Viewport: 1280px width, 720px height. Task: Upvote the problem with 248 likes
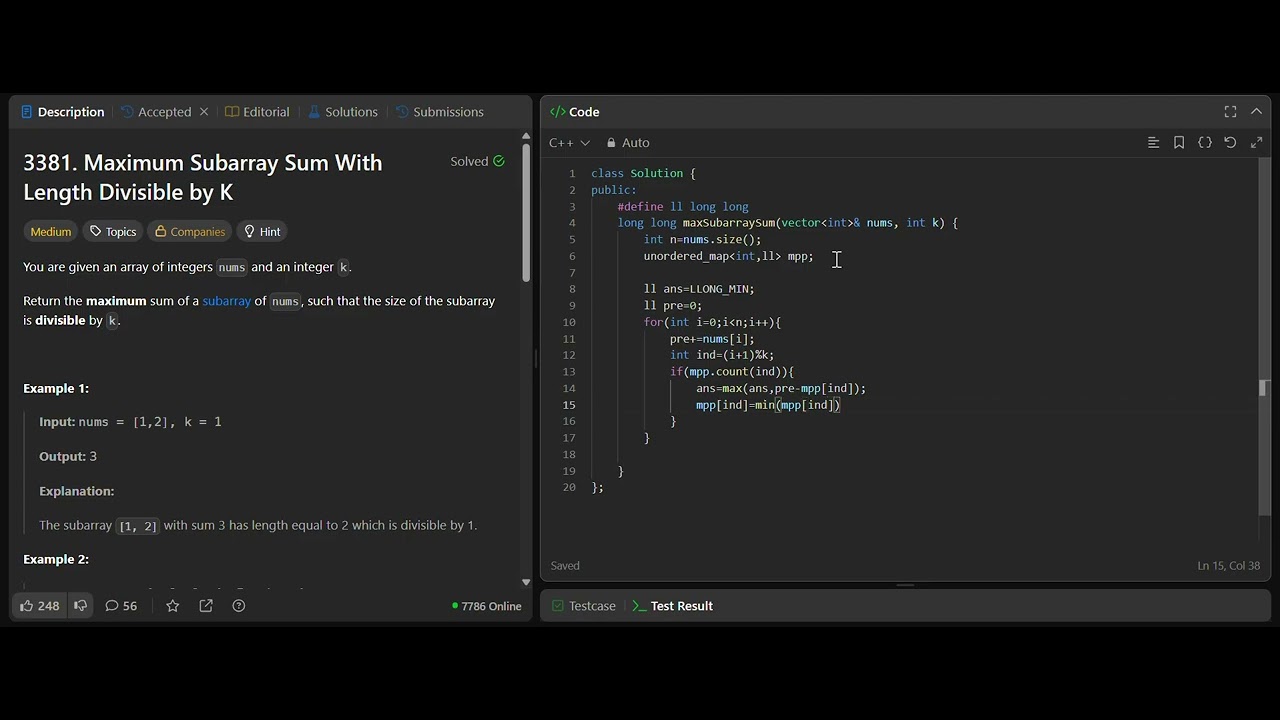click(39, 606)
